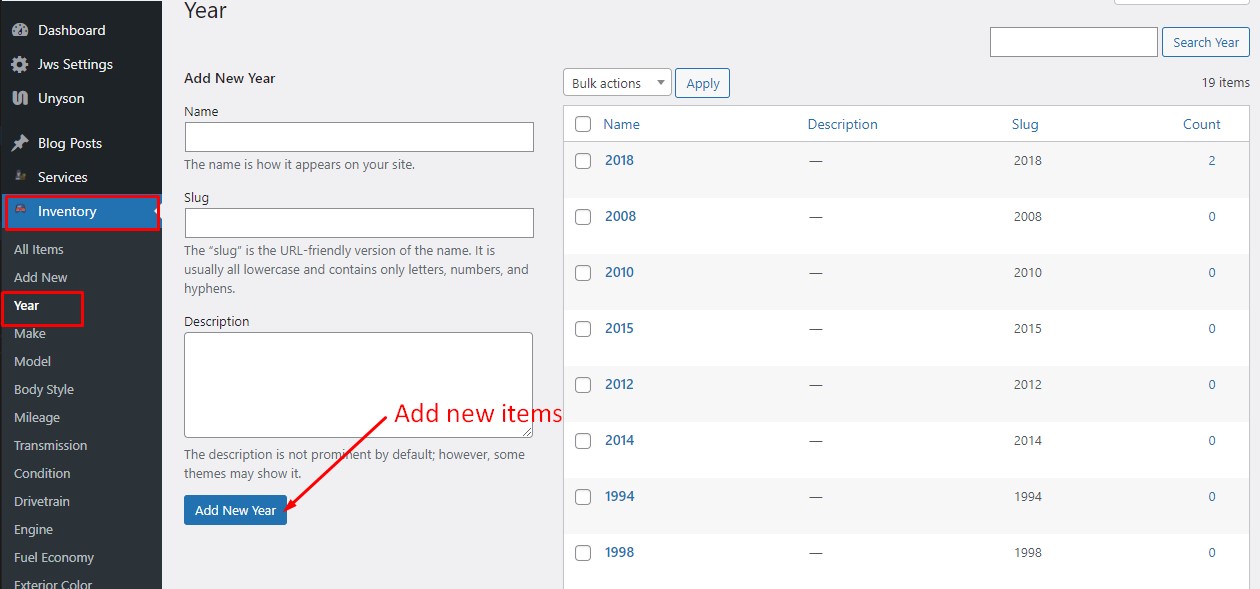
Task: Apply the selected bulk action
Action: [x=702, y=83]
